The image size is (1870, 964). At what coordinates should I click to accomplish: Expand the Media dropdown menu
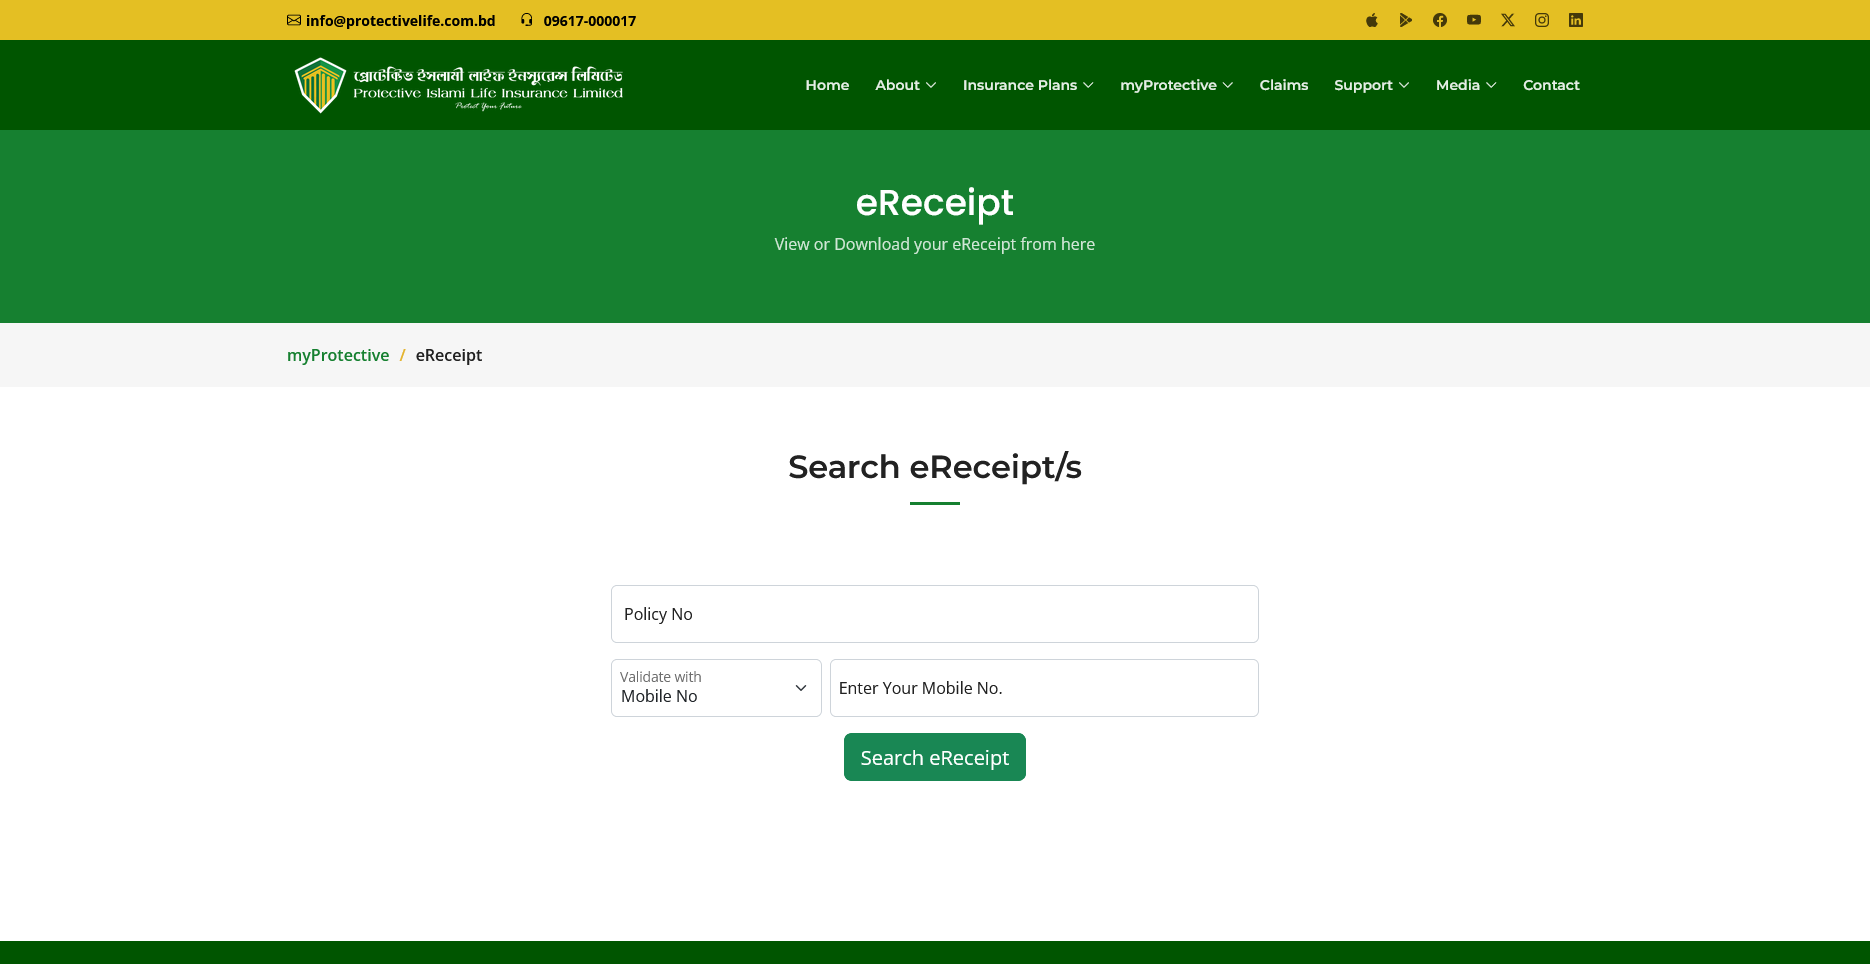(x=1466, y=85)
